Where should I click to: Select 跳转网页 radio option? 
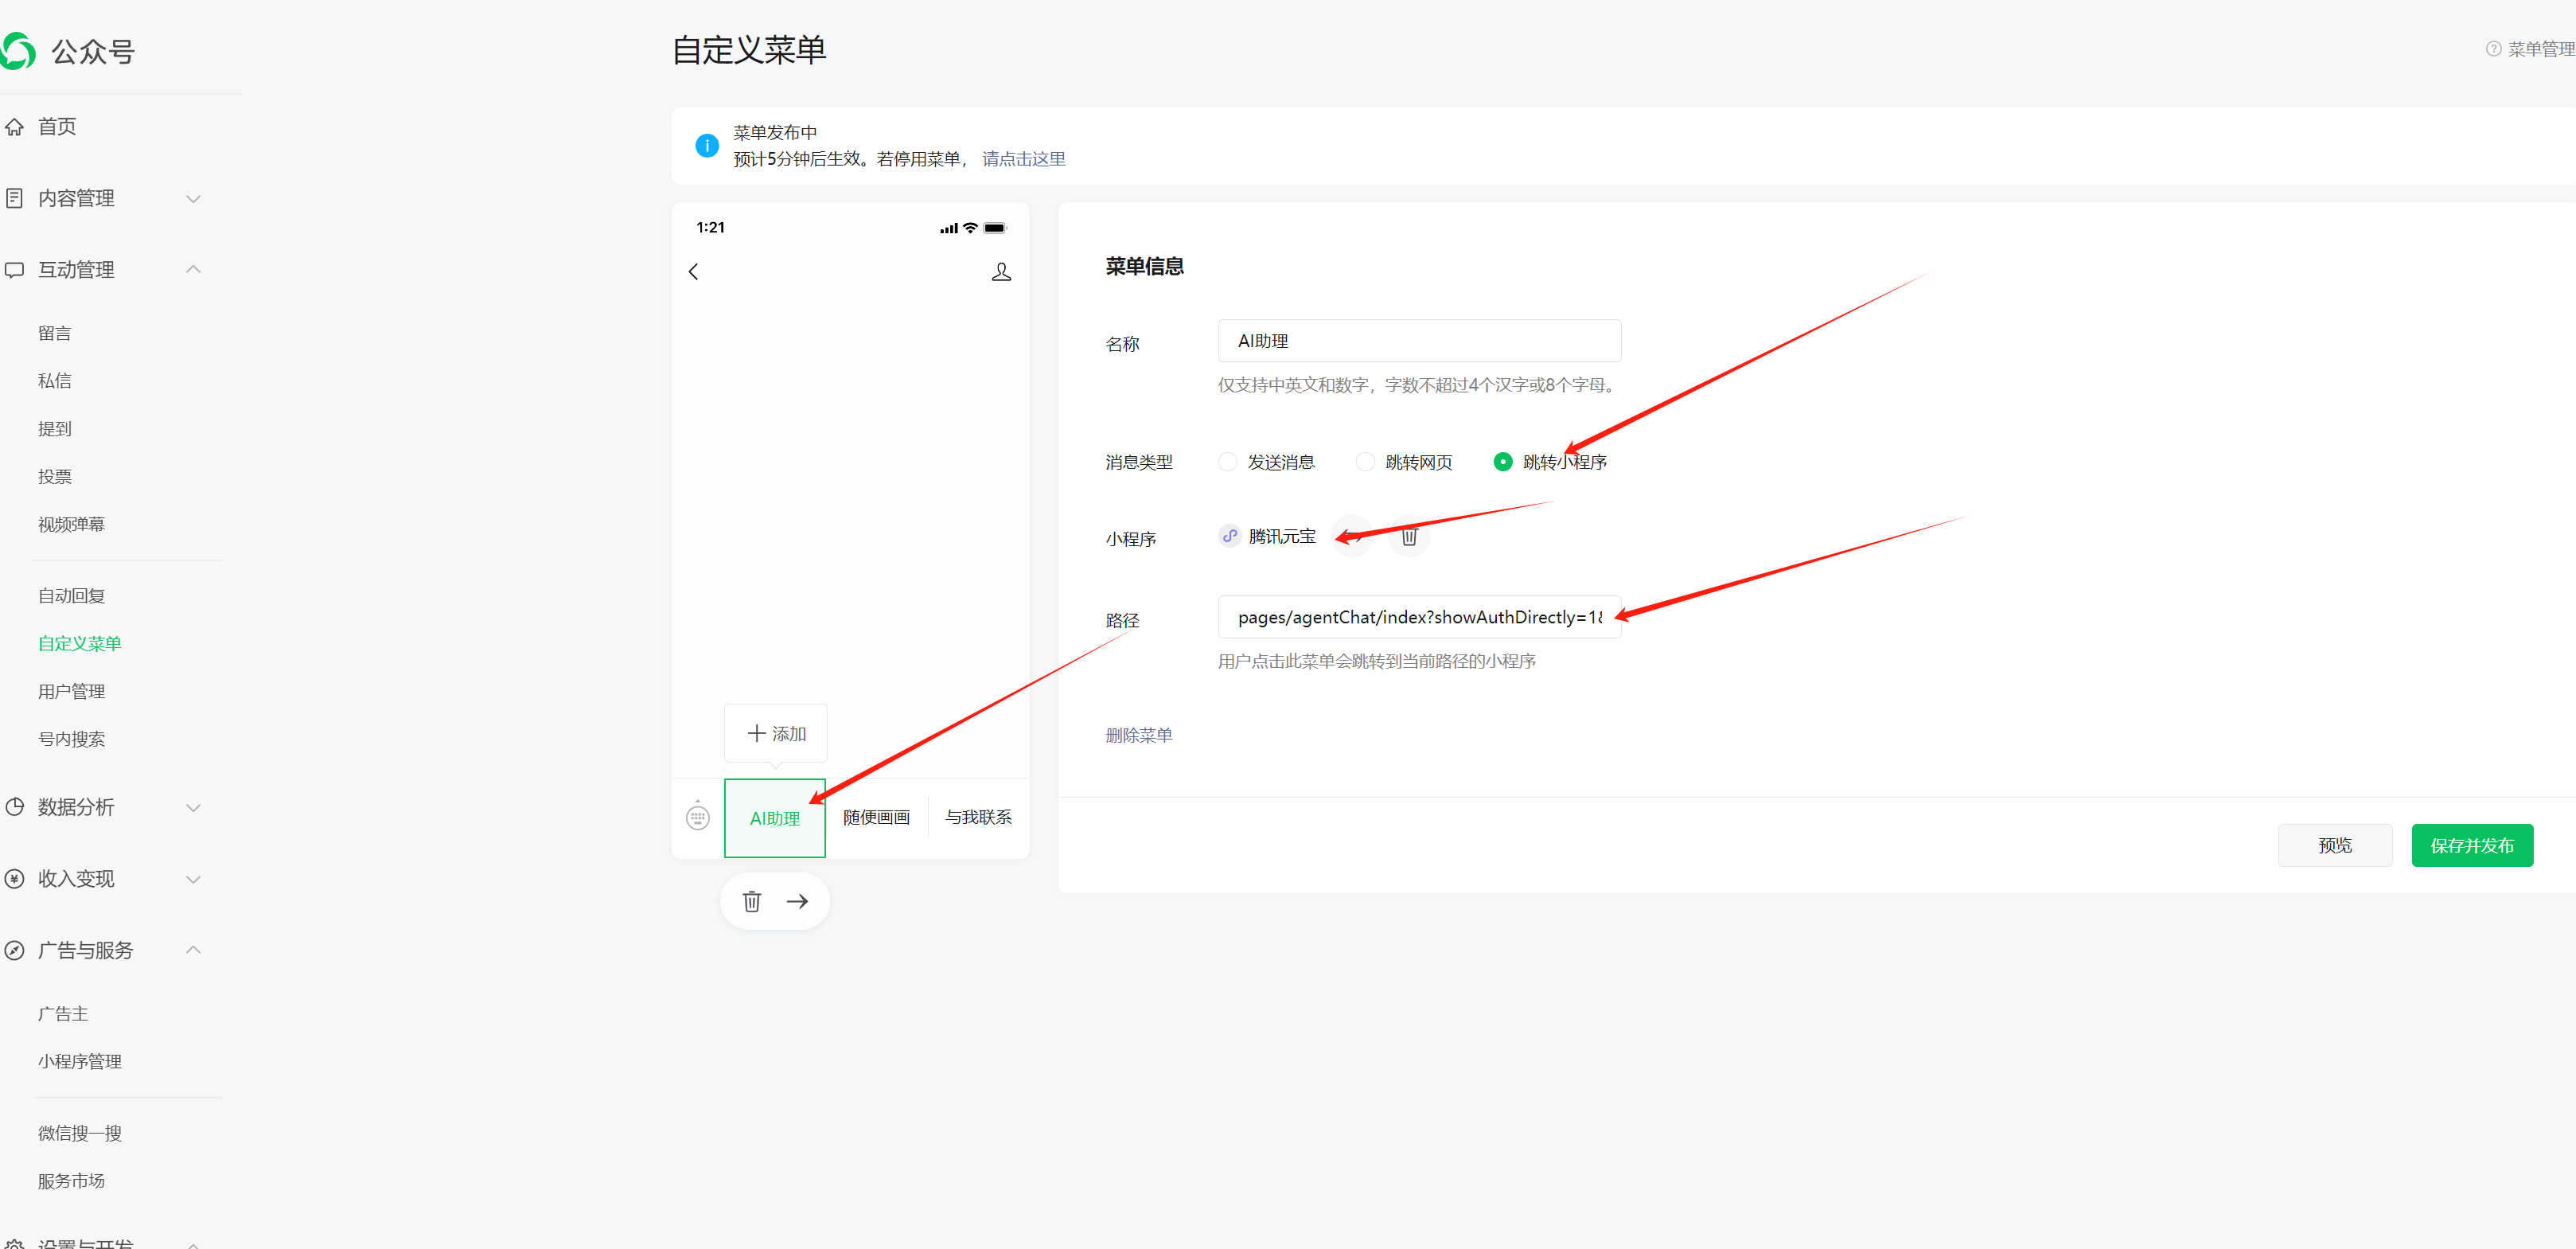pyautogui.click(x=1365, y=462)
